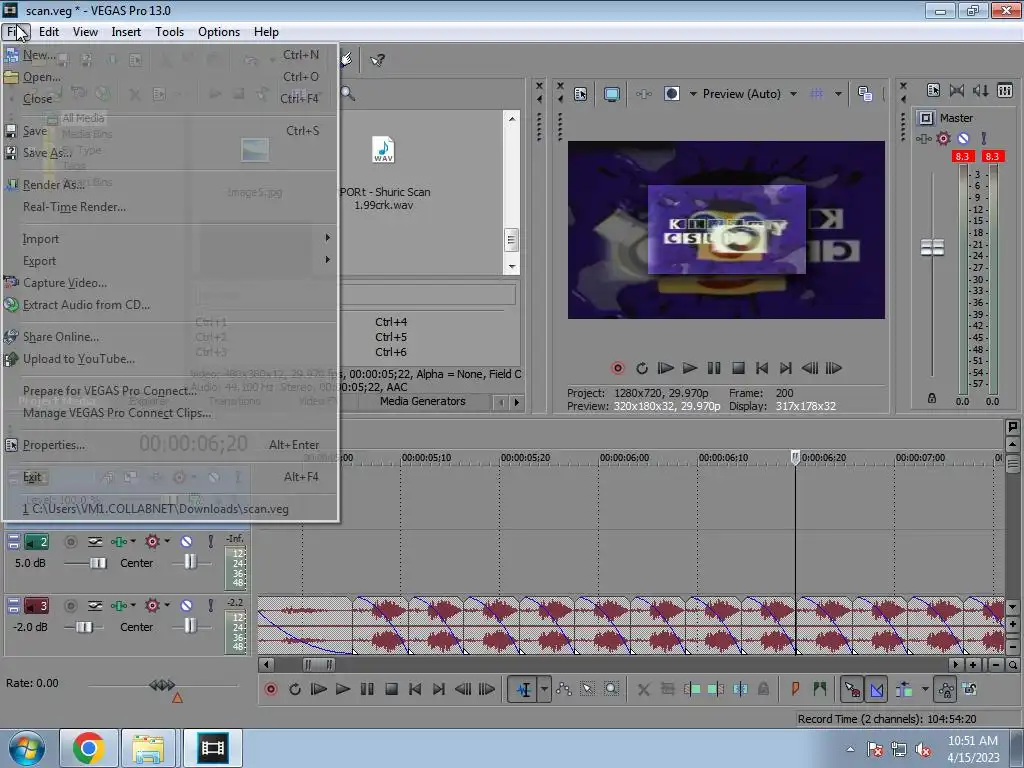Select Save As in the File menu
1024x768 pixels.
[170, 153]
